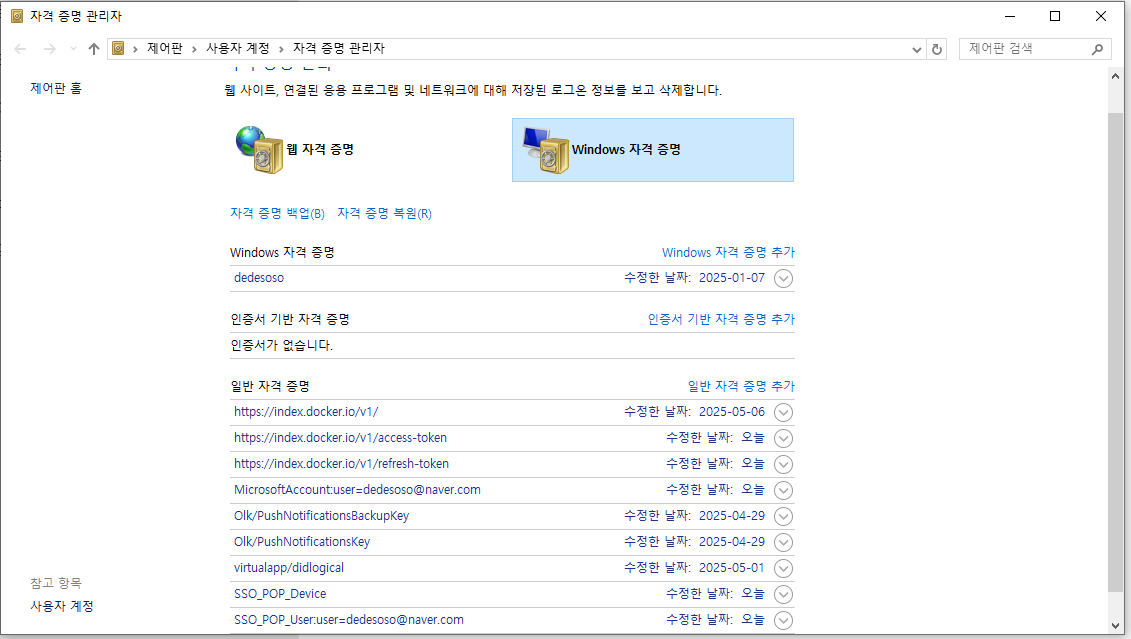Screen dimensions: 1131x639
Task: Expand virtualapp/didlogical chevron
Action: pos(783,568)
